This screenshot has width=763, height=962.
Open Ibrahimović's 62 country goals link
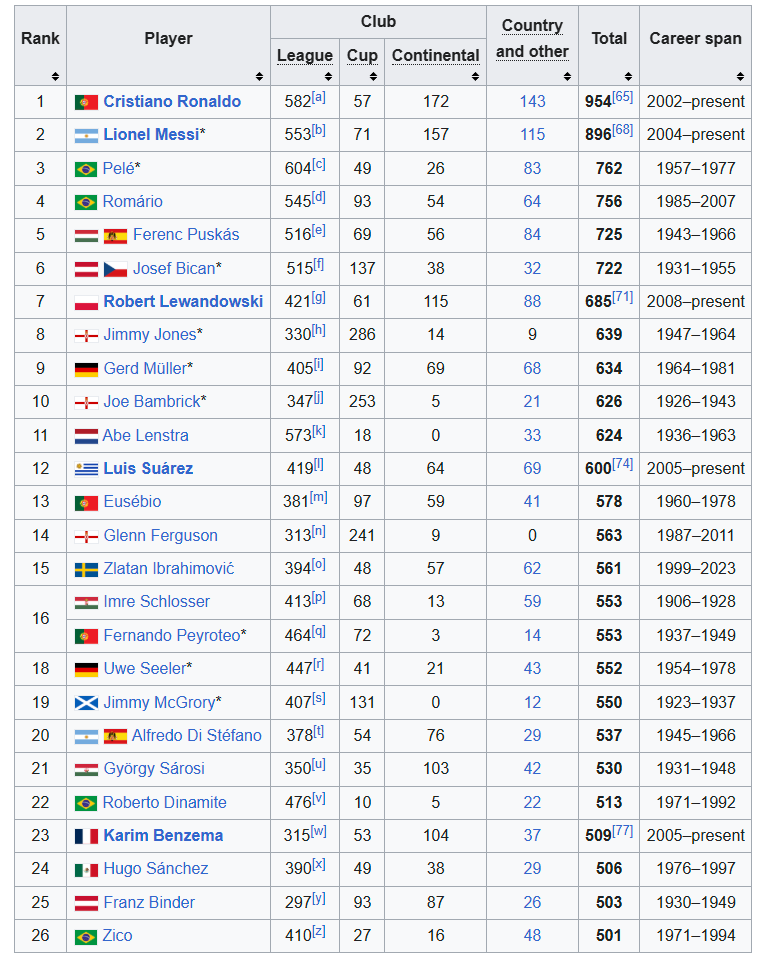(x=532, y=569)
